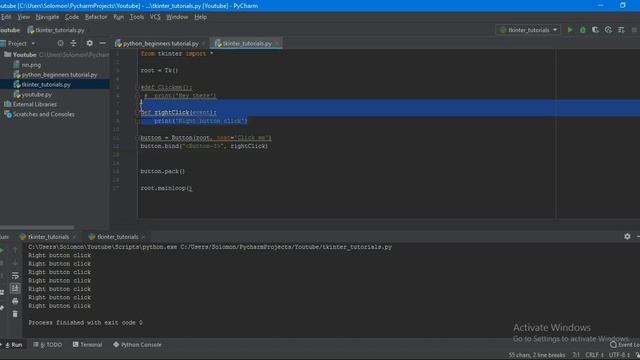This screenshot has height=360, width=640.
Task: Open the Terminal tool window
Action: pyautogui.click(x=87, y=345)
